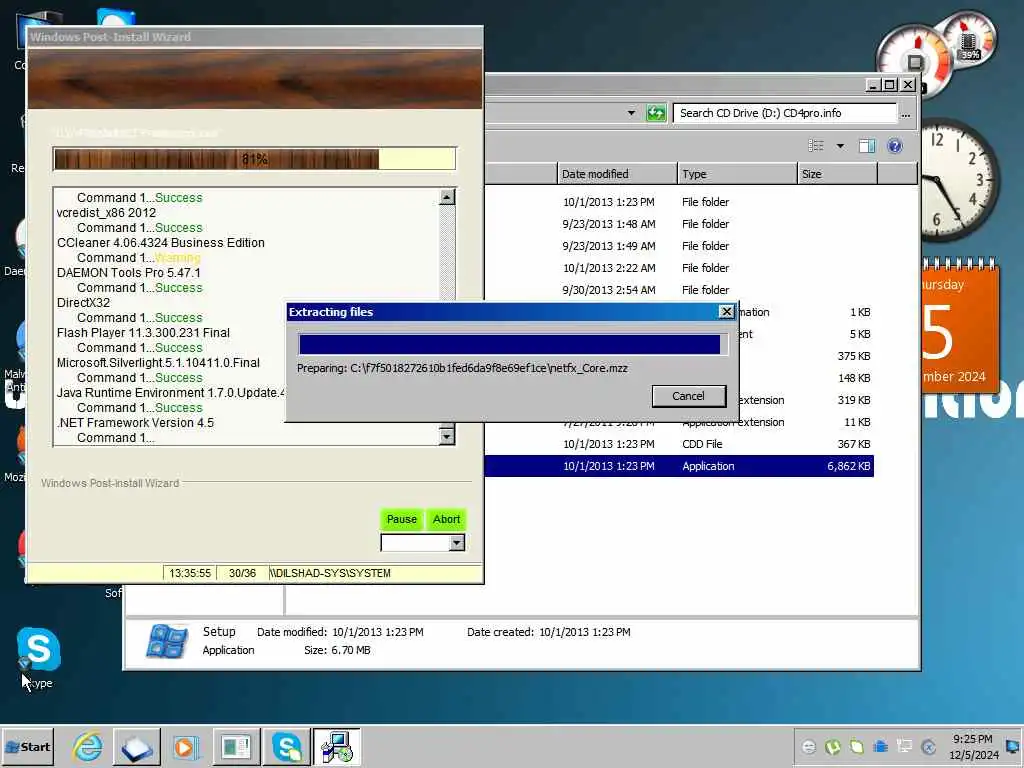
Task: Close the Extracting files dialog
Action: [x=726, y=312]
